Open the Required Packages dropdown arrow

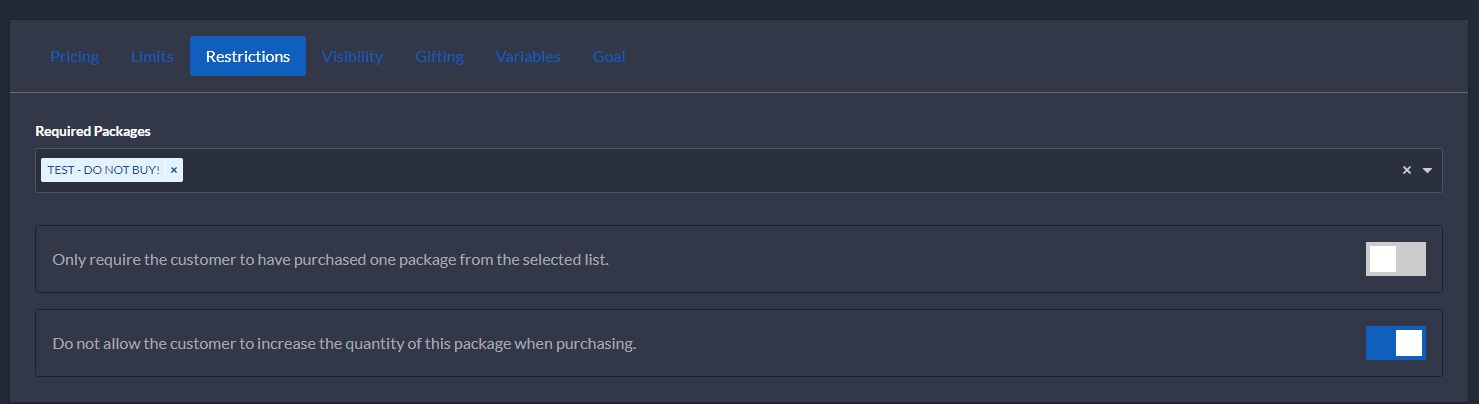click(1427, 170)
